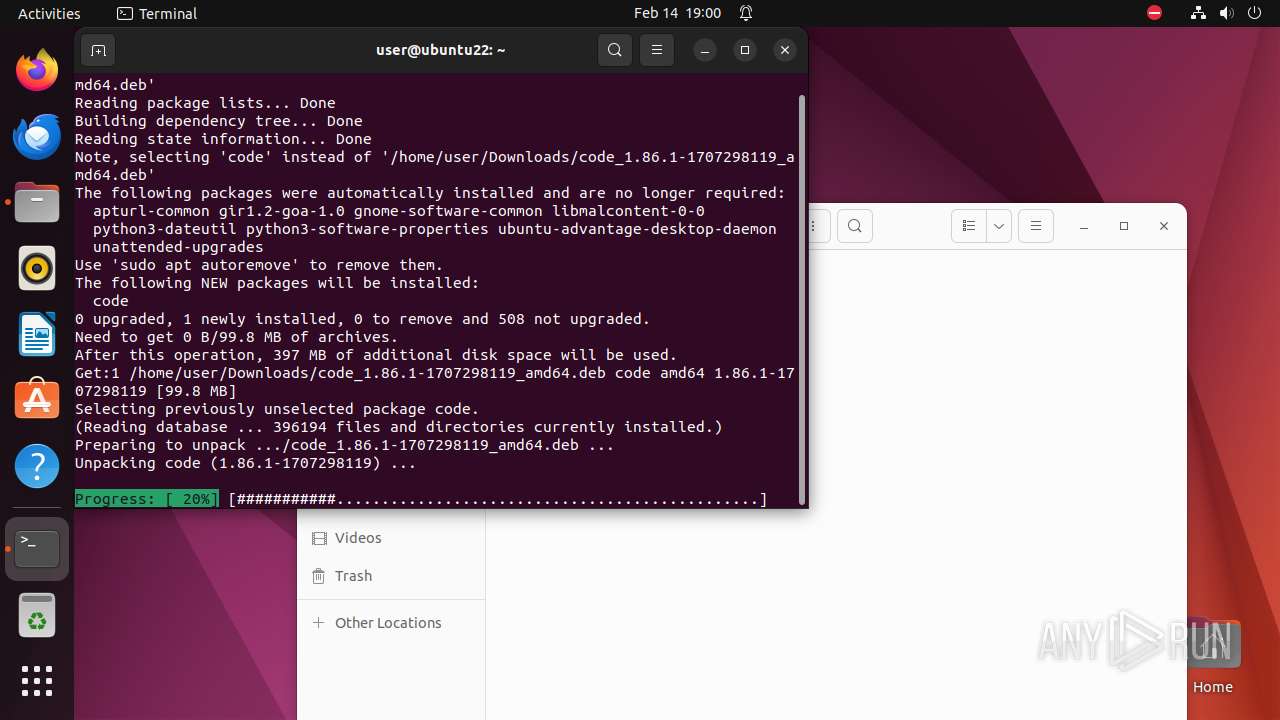
Task: Click 'Reading state information... Done' line
Action: click(x=223, y=139)
